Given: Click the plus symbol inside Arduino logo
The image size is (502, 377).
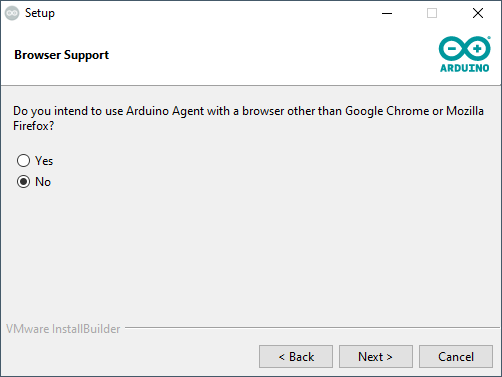Looking at the screenshot, I should point(477,49).
